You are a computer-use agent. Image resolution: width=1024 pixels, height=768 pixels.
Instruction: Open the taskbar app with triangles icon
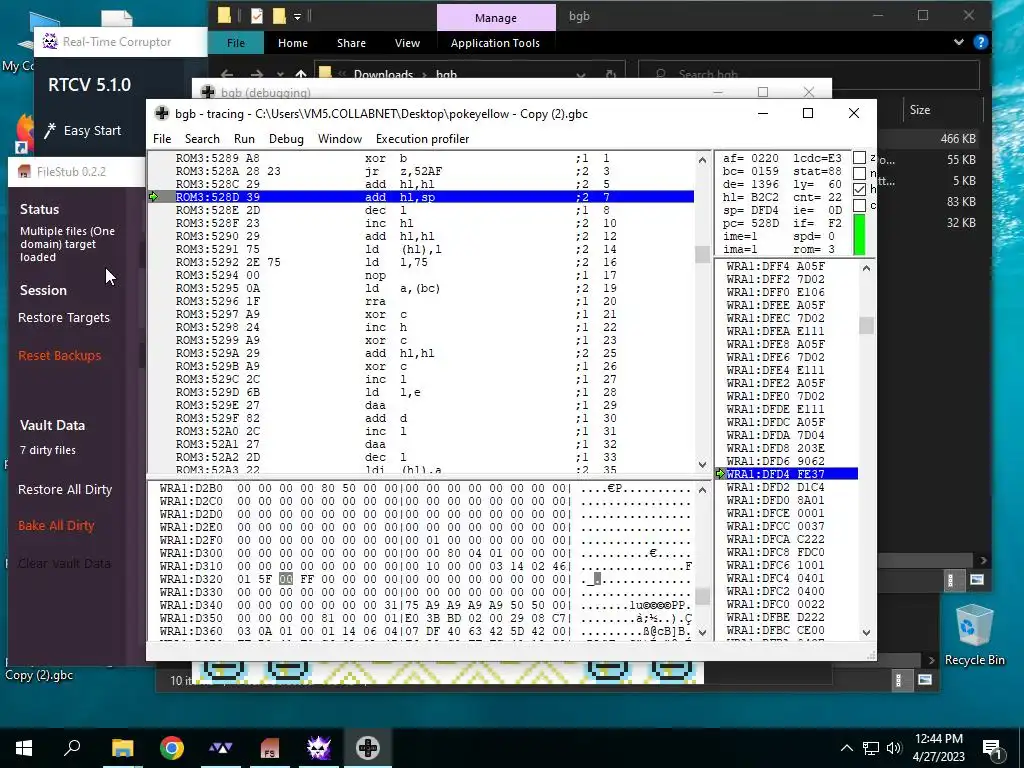pos(220,748)
